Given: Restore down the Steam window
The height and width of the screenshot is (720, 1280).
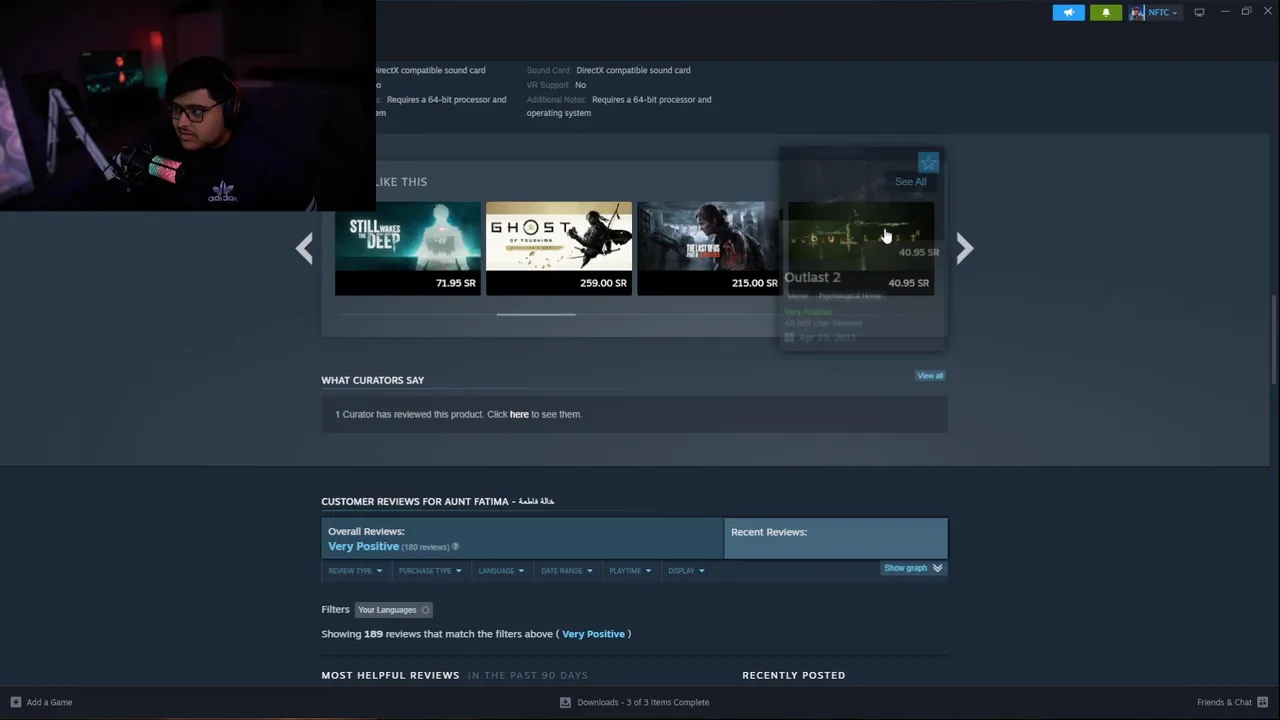Looking at the screenshot, I should click(x=1246, y=12).
